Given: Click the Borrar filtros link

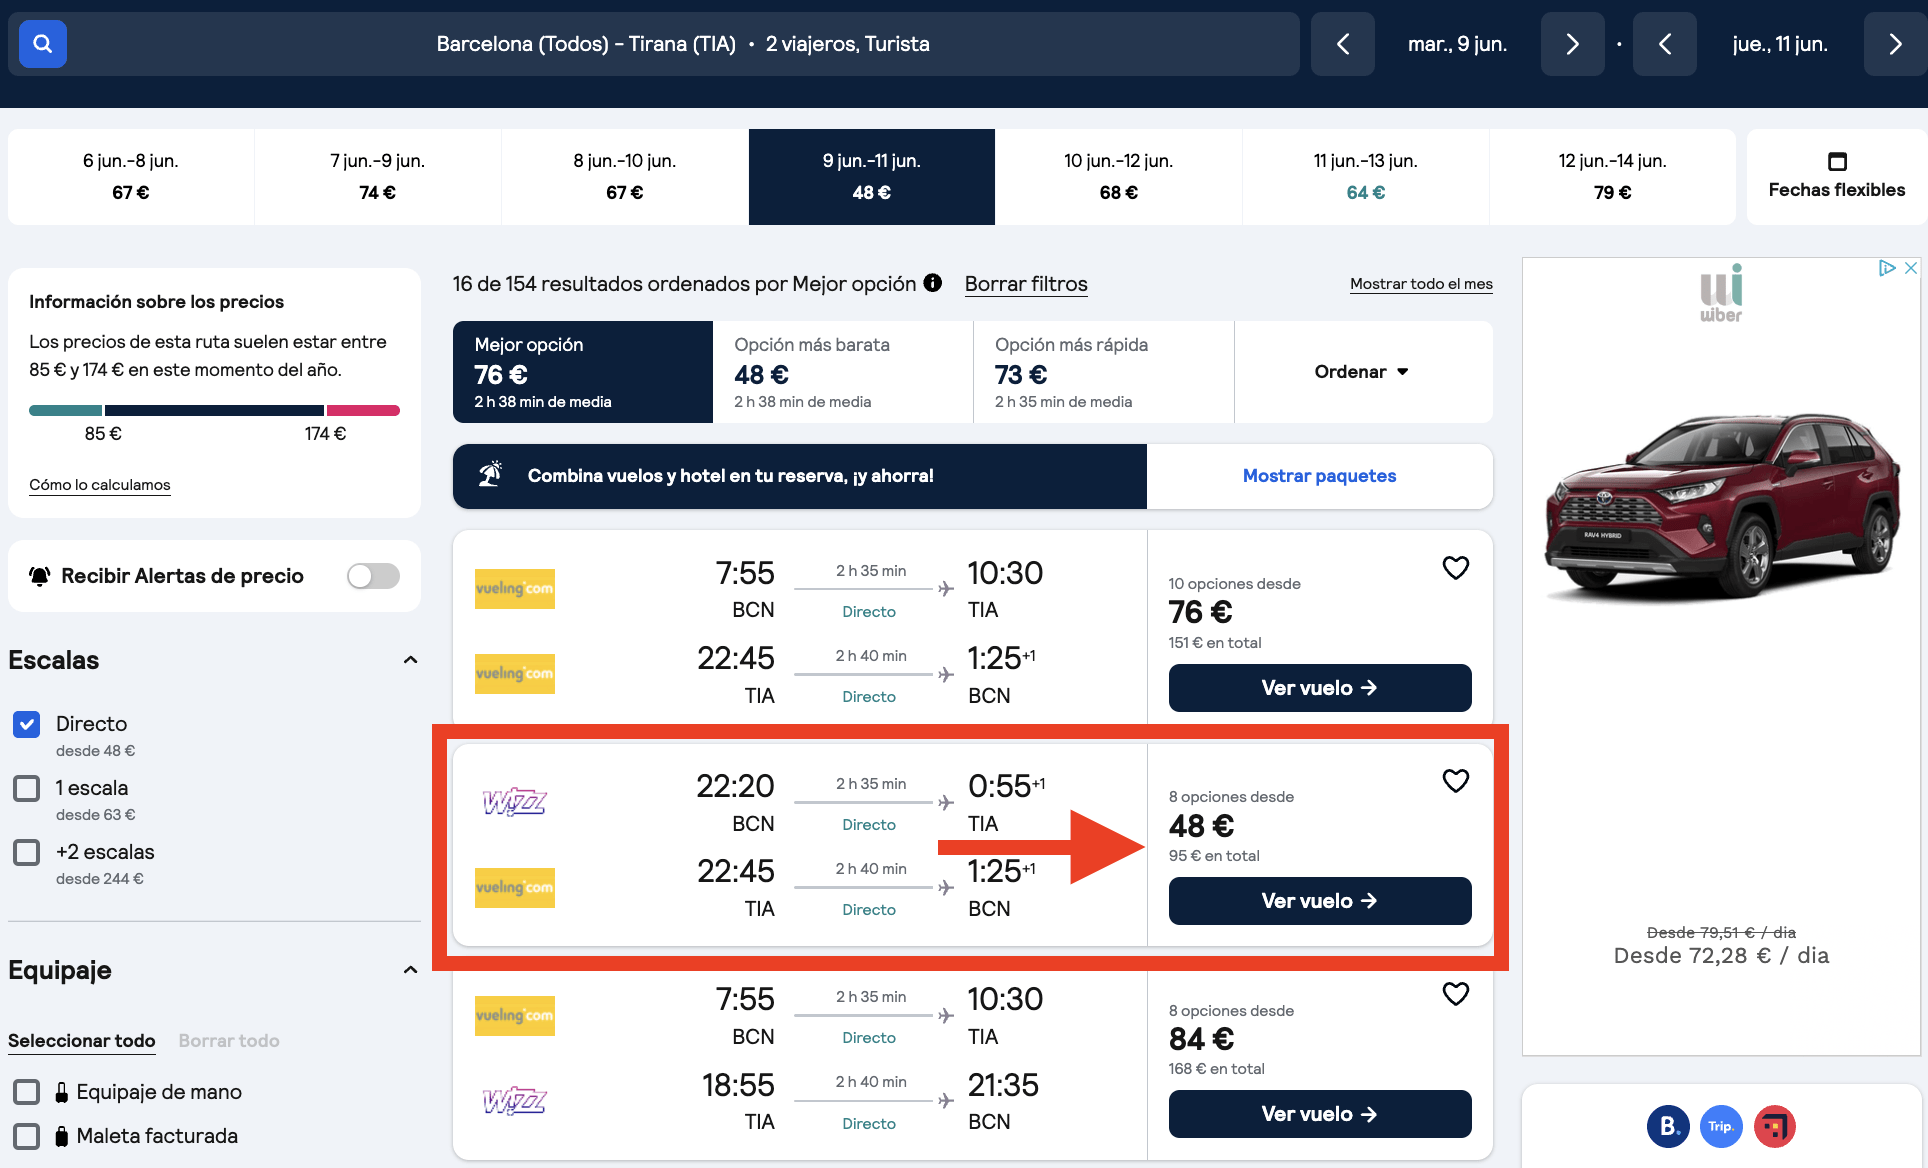Looking at the screenshot, I should coord(1025,284).
